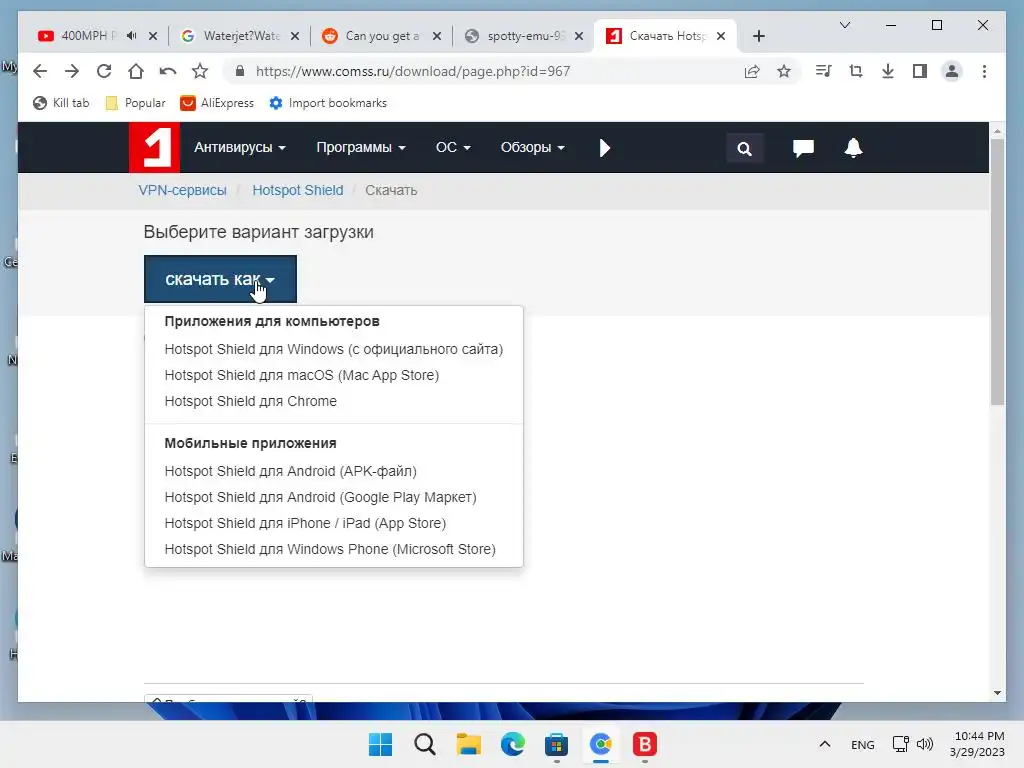Expand the ОС menu
The height and width of the screenshot is (768, 1024).
click(x=453, y=148)
